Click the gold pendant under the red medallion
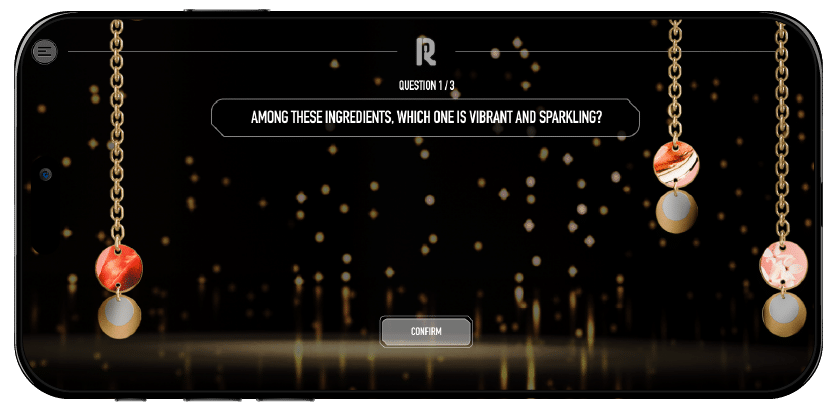 (x=119, y=316)
